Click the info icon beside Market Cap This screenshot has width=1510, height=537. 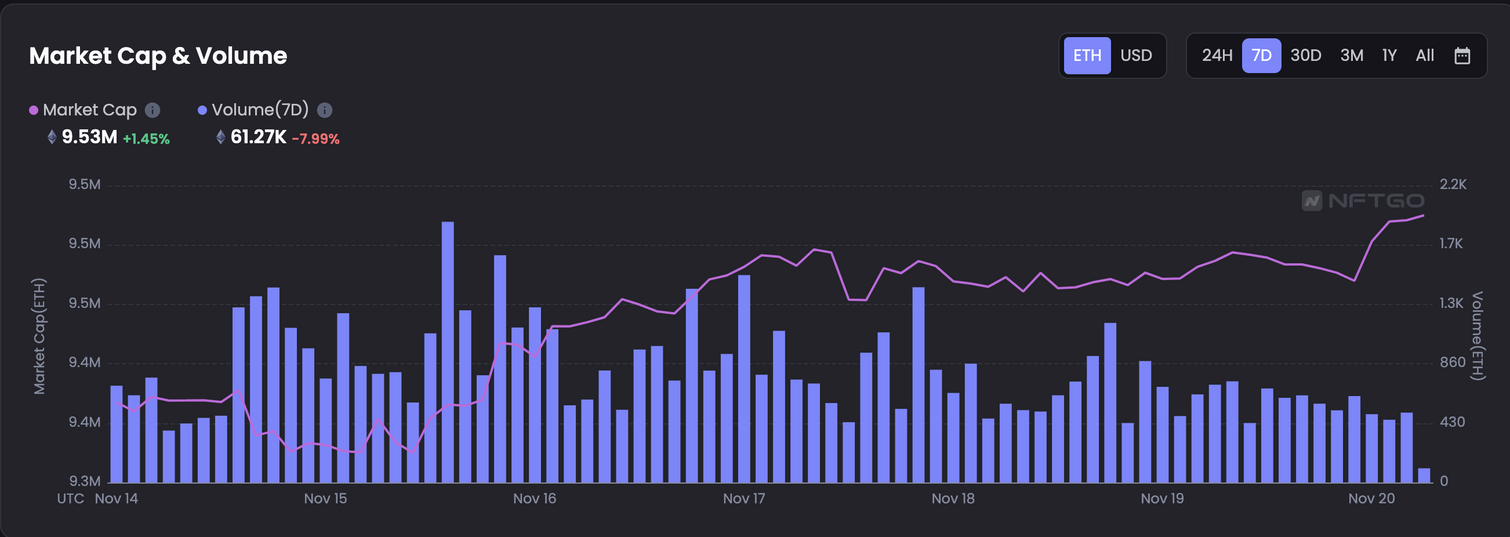click(x=152, y=111)
